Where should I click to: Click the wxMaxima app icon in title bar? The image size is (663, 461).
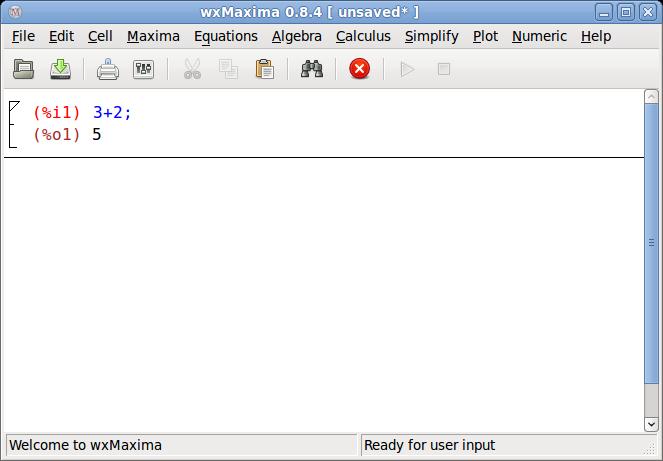point(15,12)
